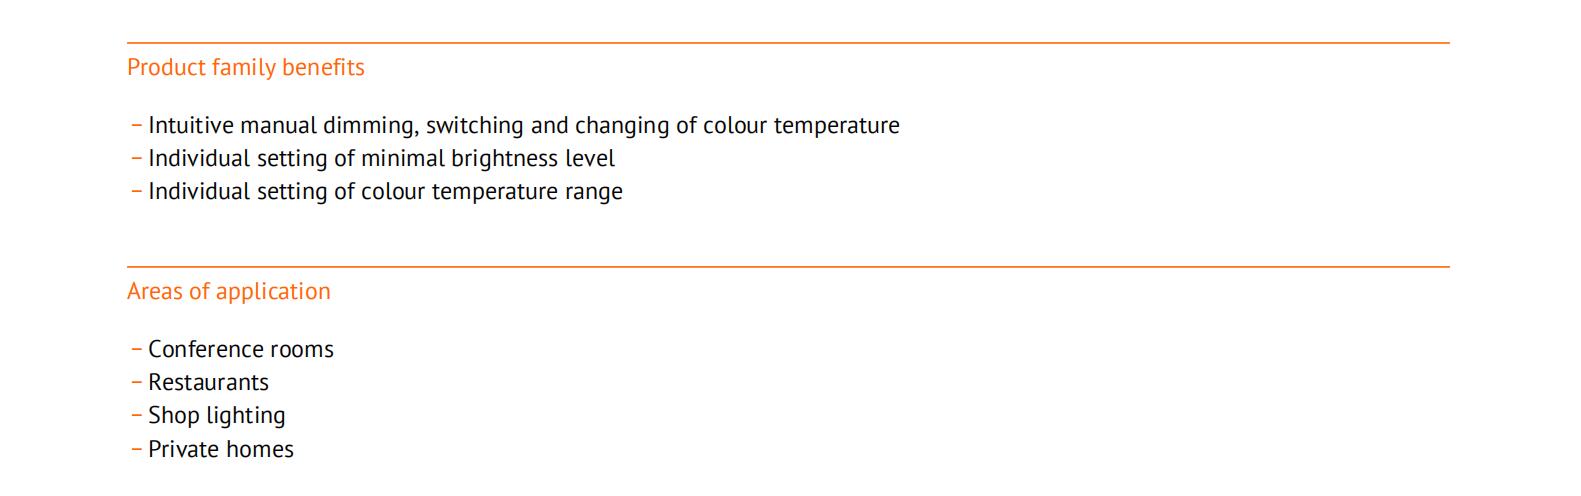
Task: Click the "Private homes" list item
Action: click(220, 449)
